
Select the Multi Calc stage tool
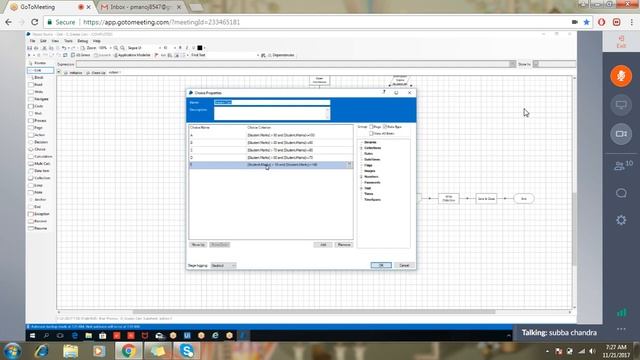(40, 164)
